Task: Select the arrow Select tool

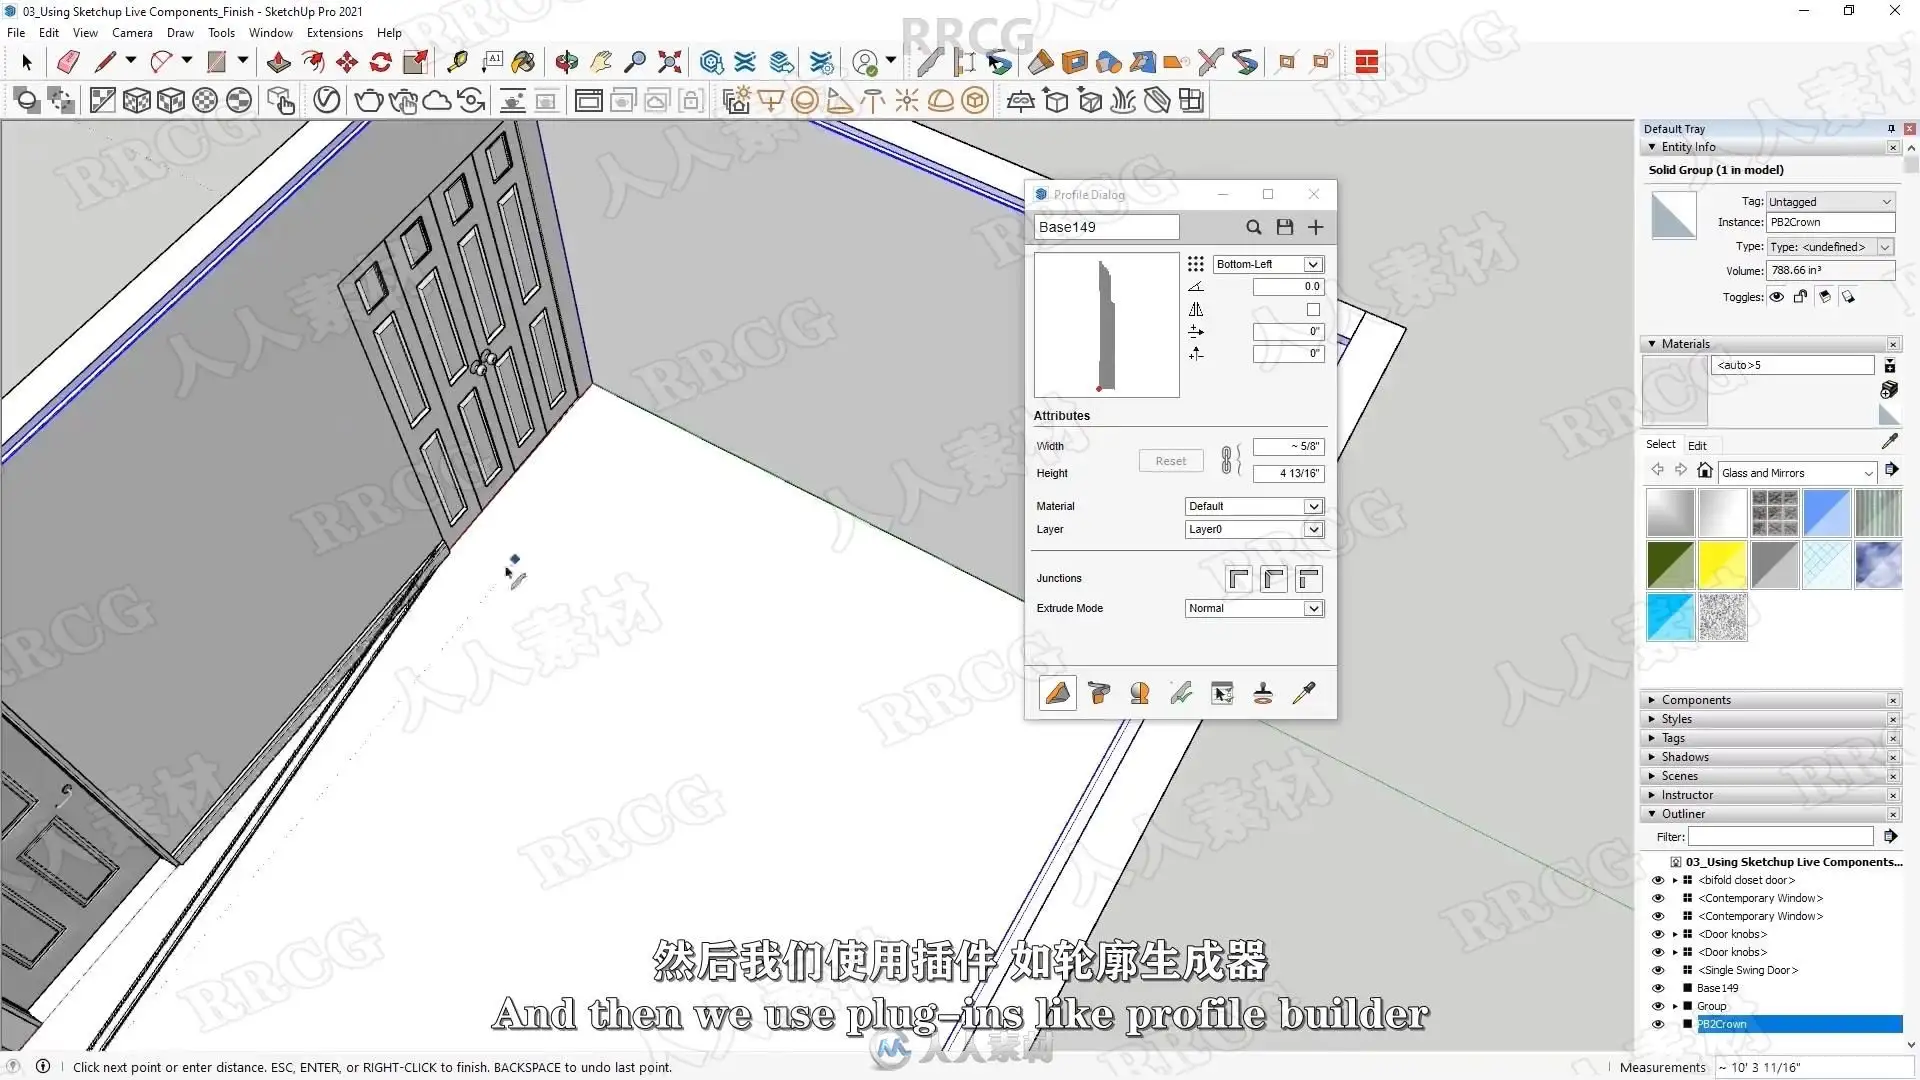Action: [27, 62]
